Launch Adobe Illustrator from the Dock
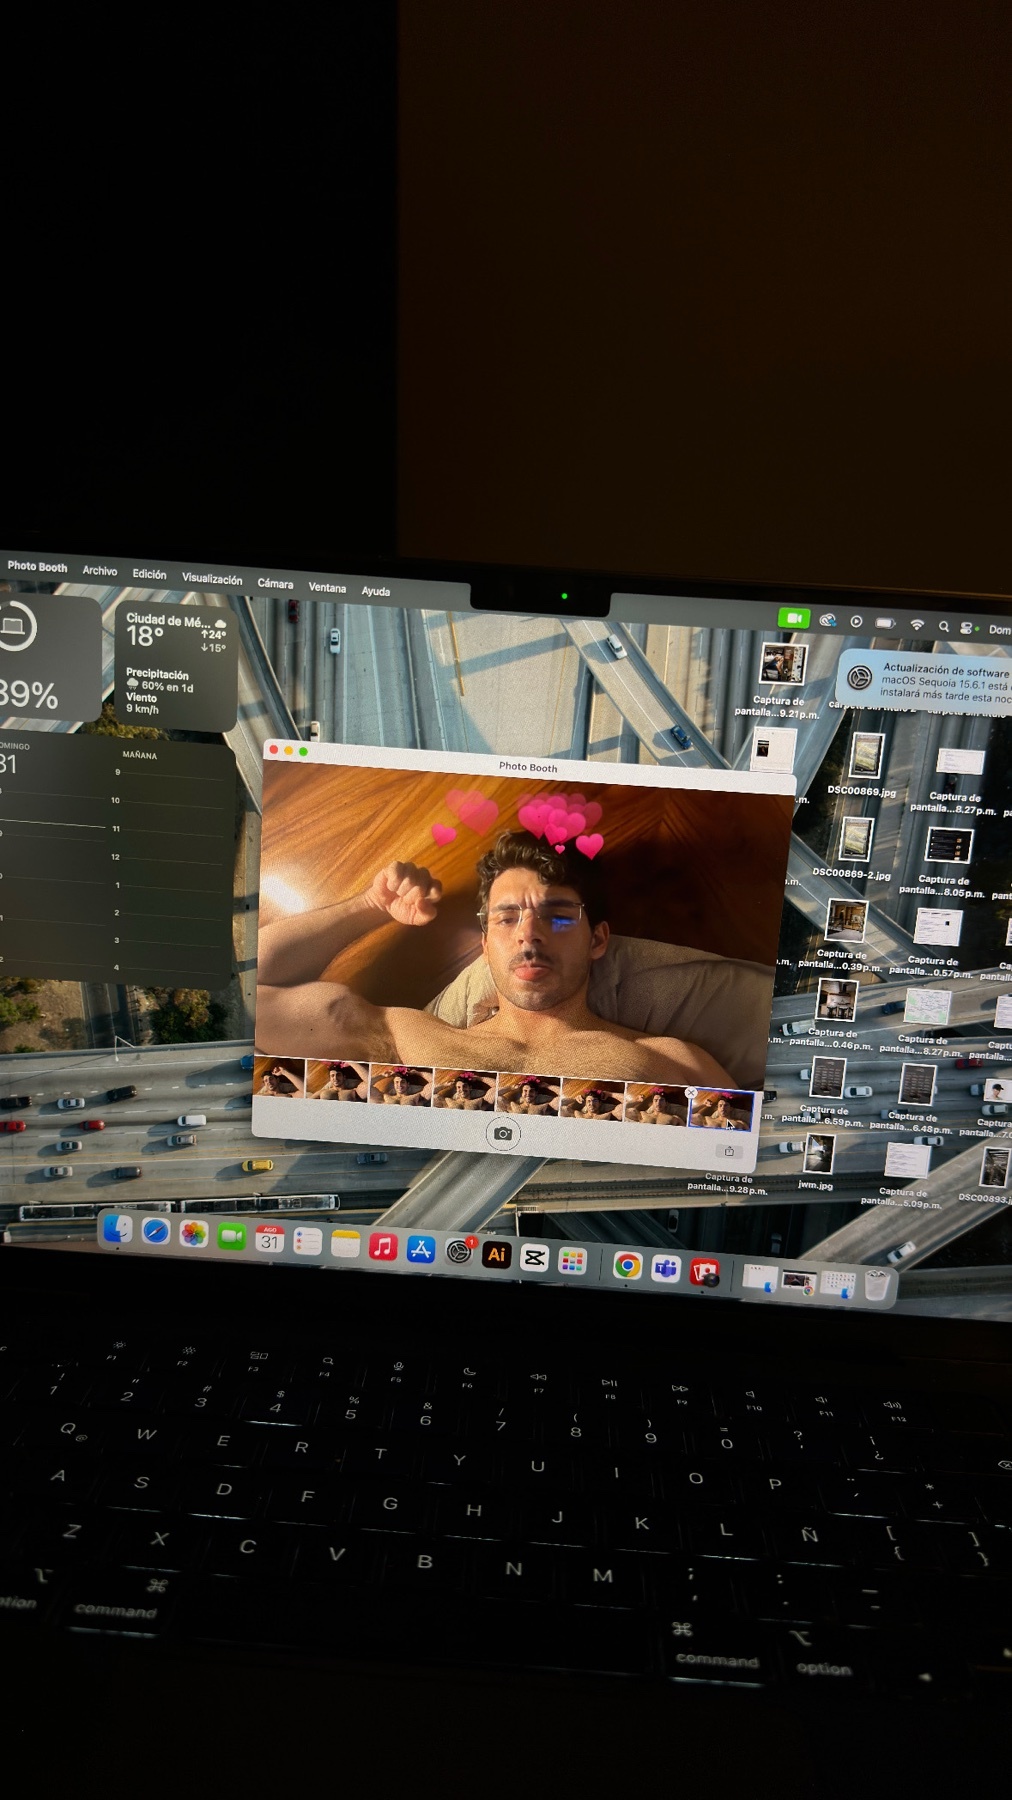The image size is (1012, 1800). pyautogui.click(x=497, y=1254)
